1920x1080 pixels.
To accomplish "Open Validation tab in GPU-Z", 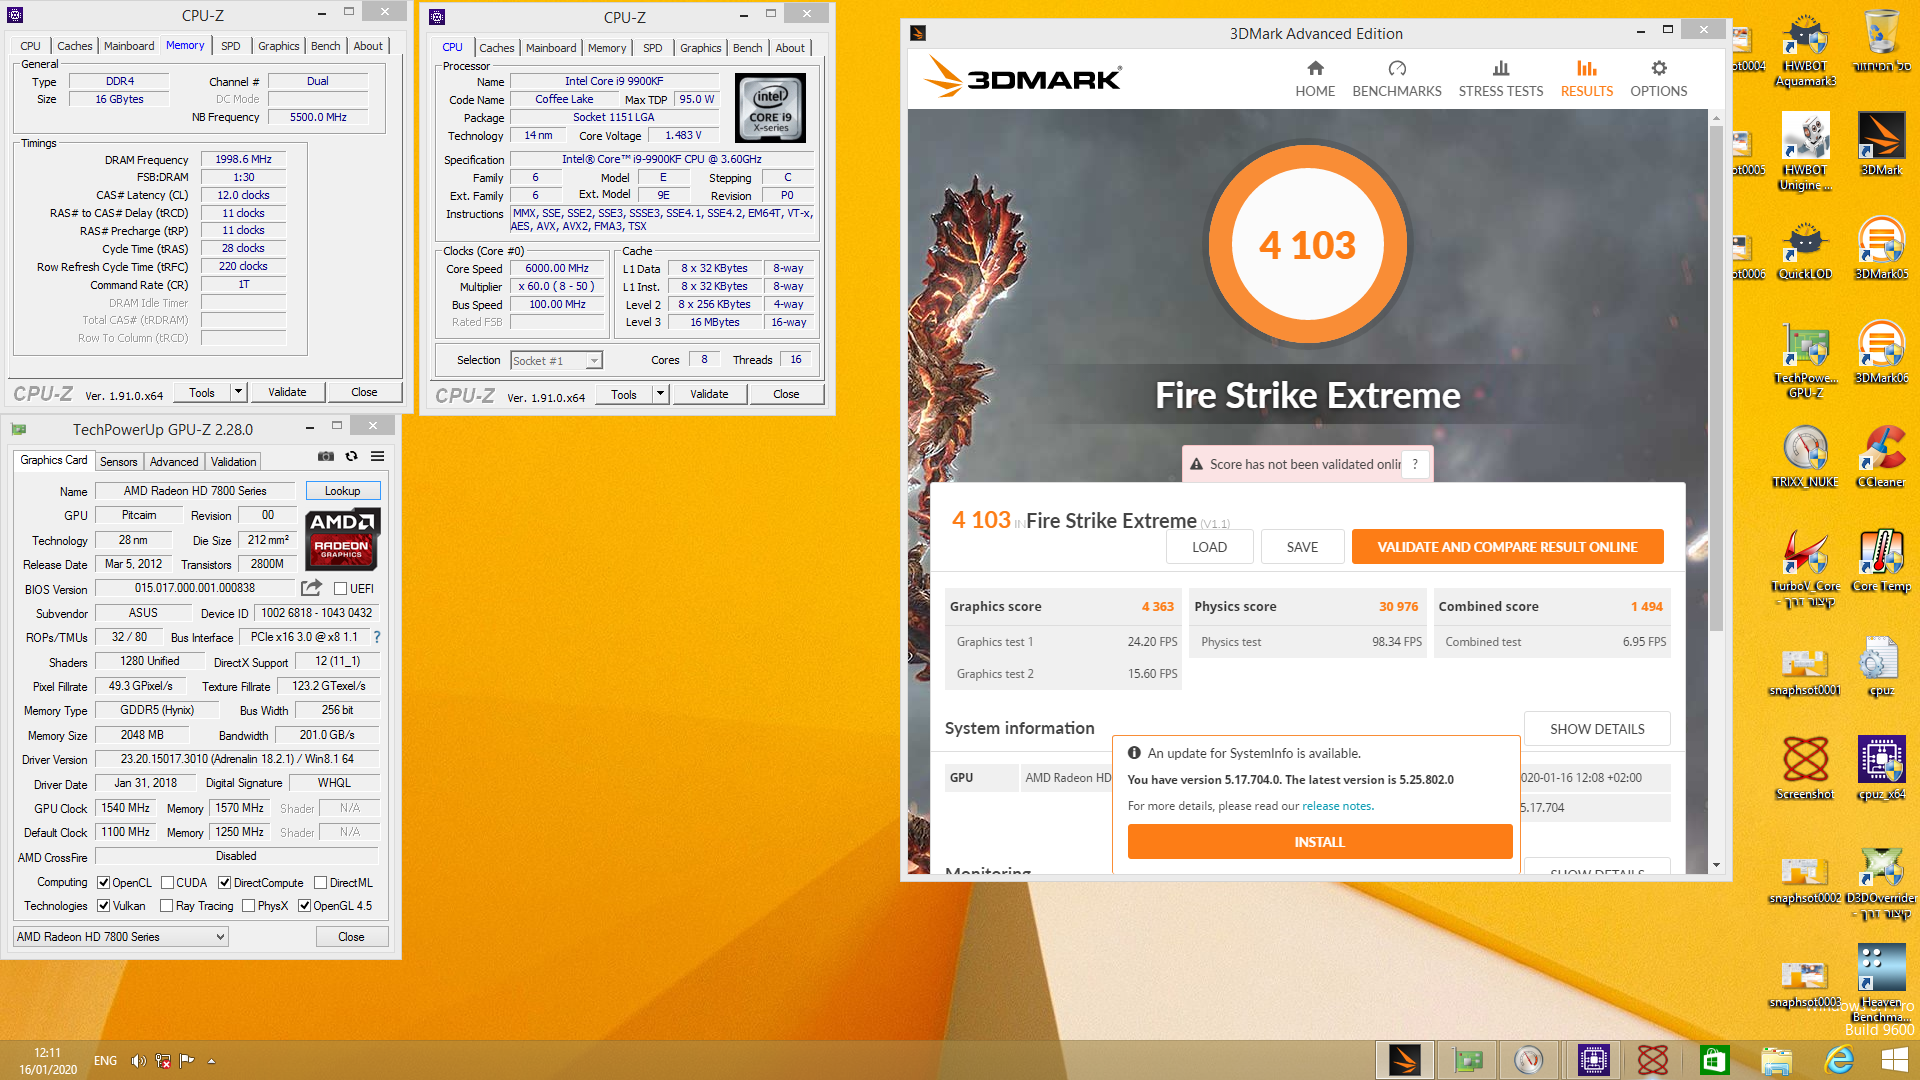I will tap(233, 461).
